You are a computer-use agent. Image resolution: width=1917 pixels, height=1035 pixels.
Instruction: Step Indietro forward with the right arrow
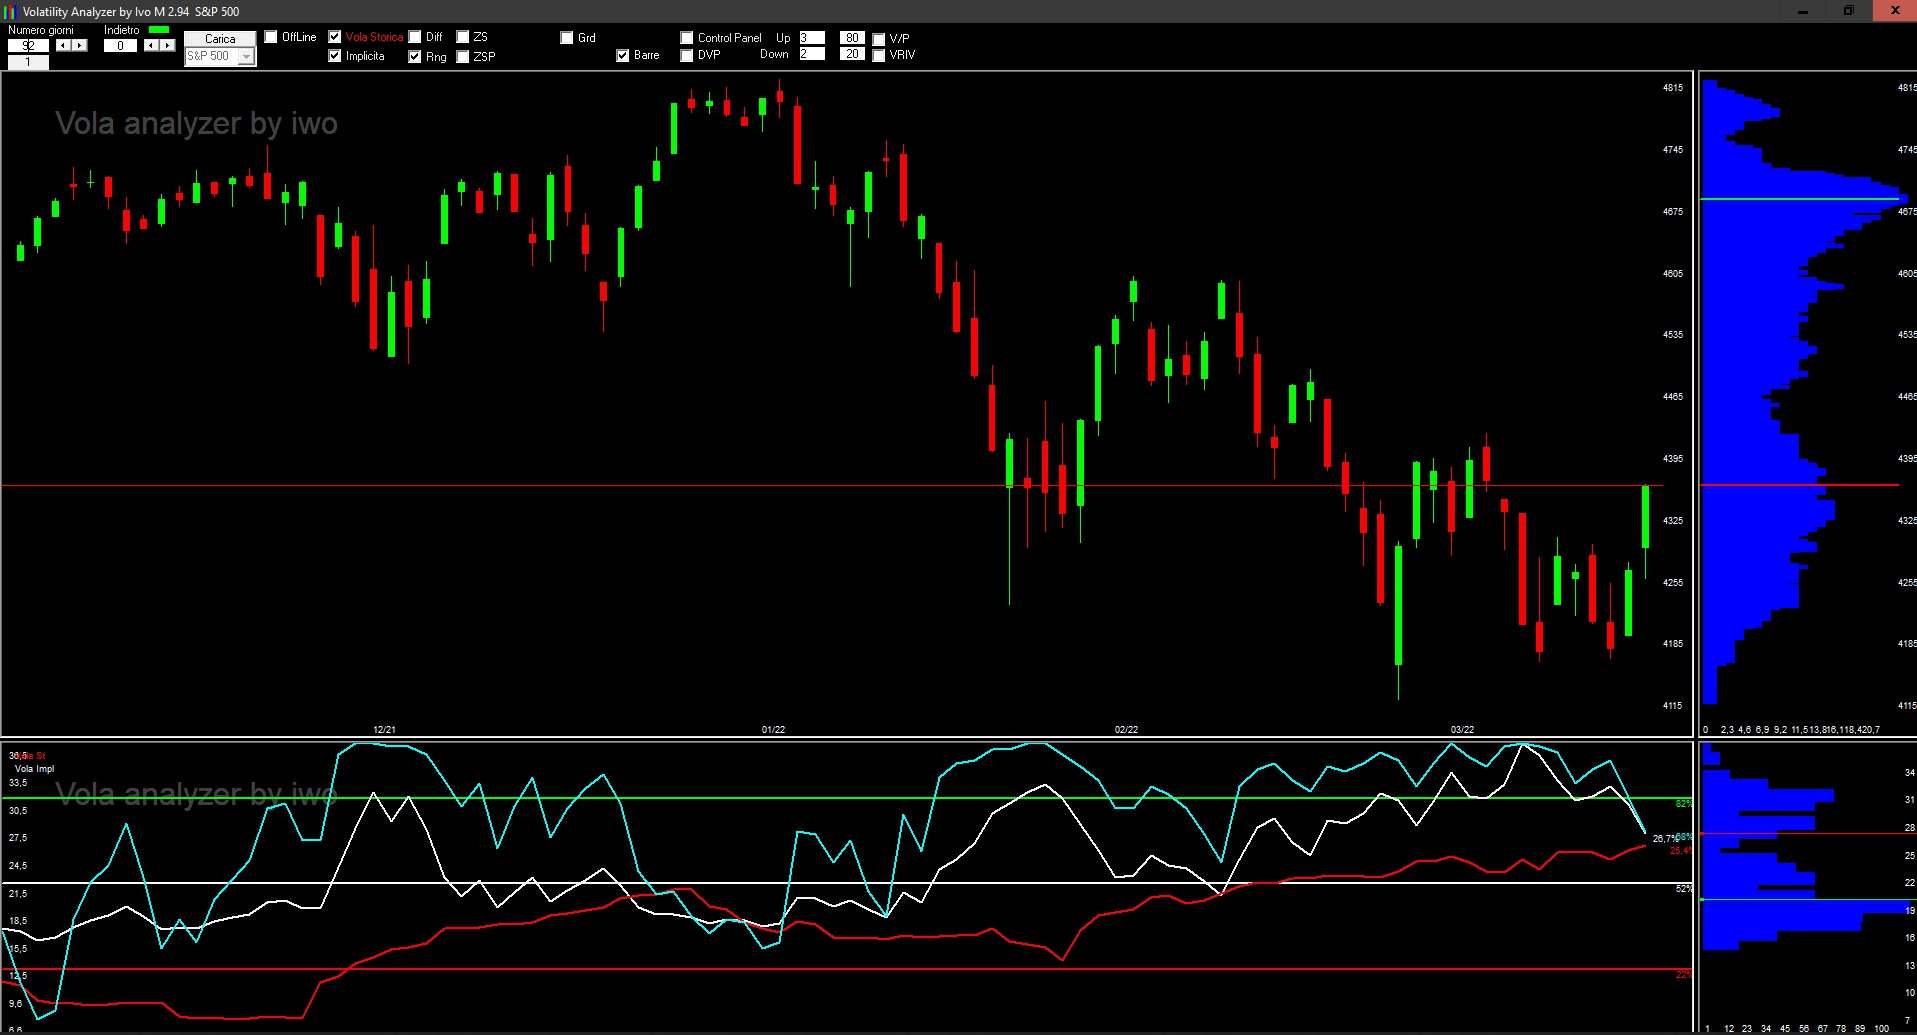[168, 46]
